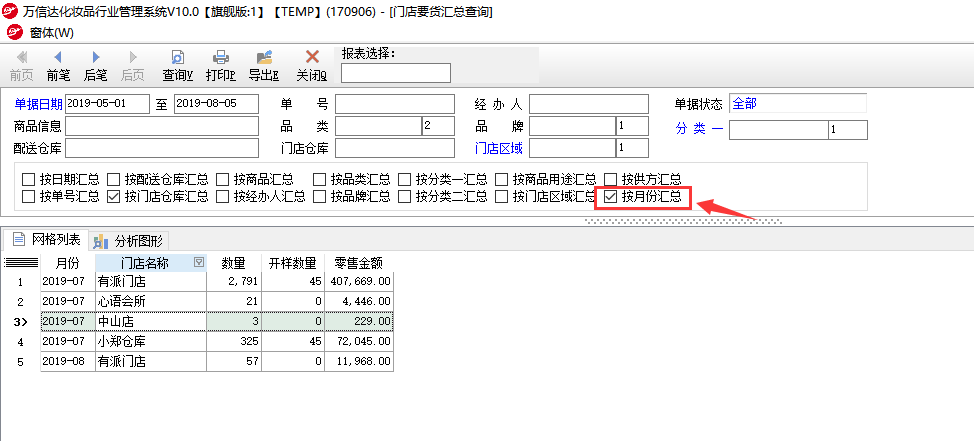
Task: Click the 分类一 input field
Action: [x=778, y=130]
